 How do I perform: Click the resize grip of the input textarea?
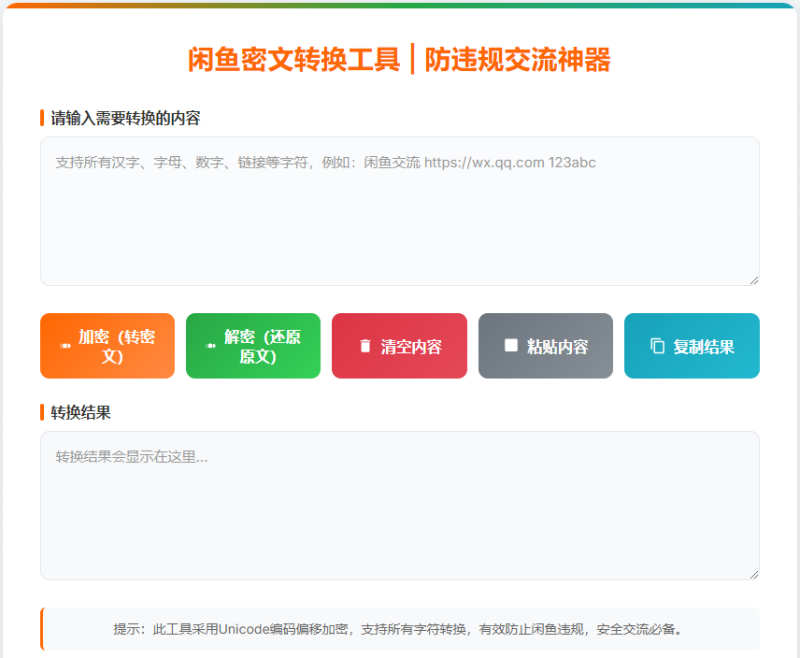coord(753,281)
